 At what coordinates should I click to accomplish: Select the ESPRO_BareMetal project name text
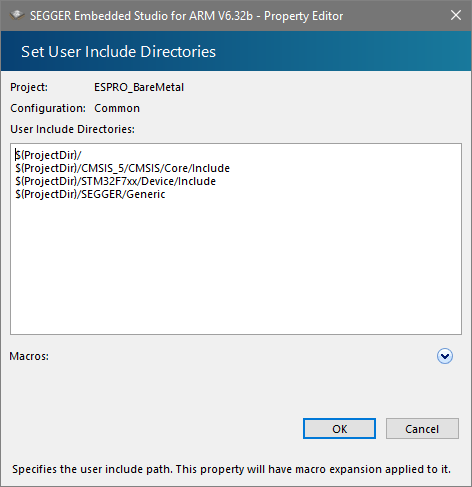139,87
